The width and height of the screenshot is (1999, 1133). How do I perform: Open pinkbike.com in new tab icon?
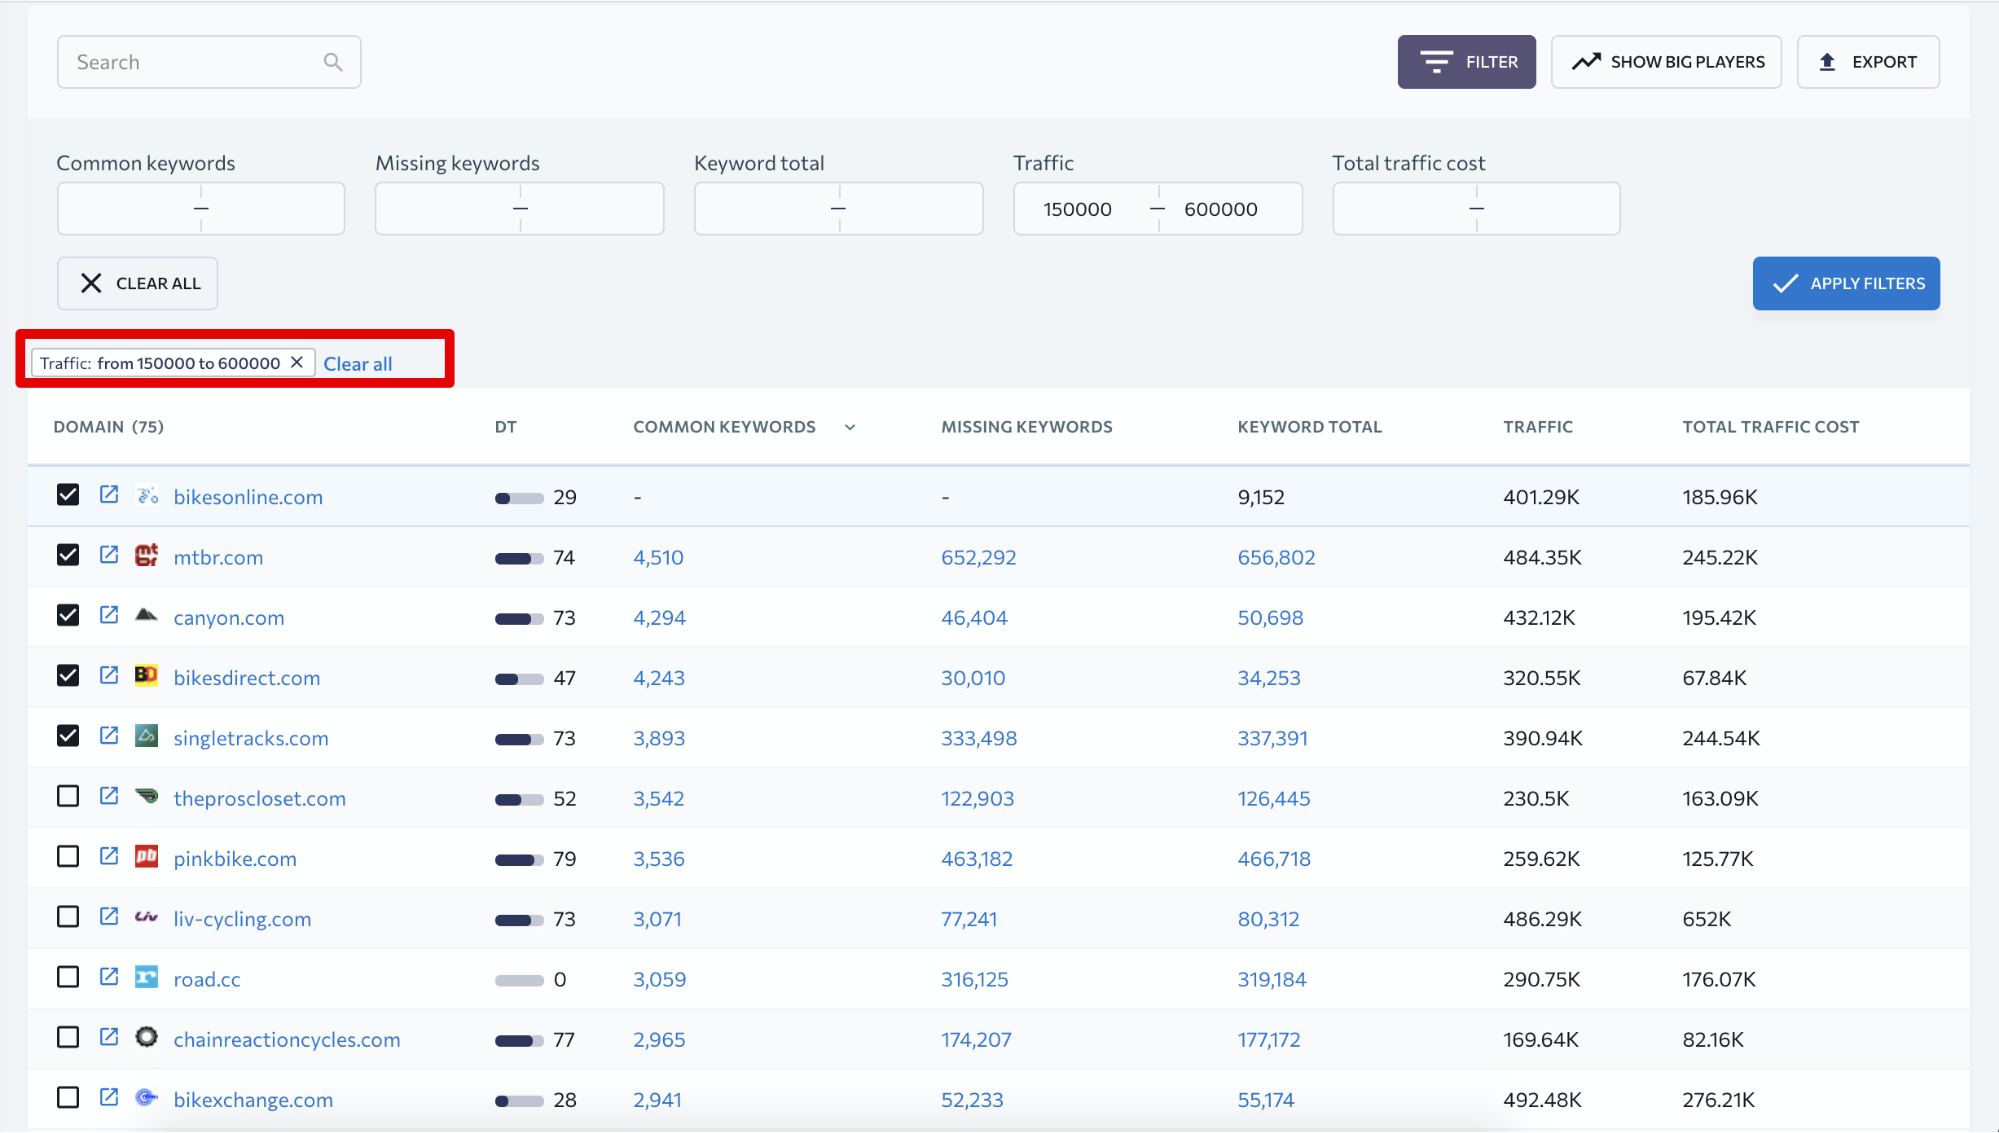(109, 857)
